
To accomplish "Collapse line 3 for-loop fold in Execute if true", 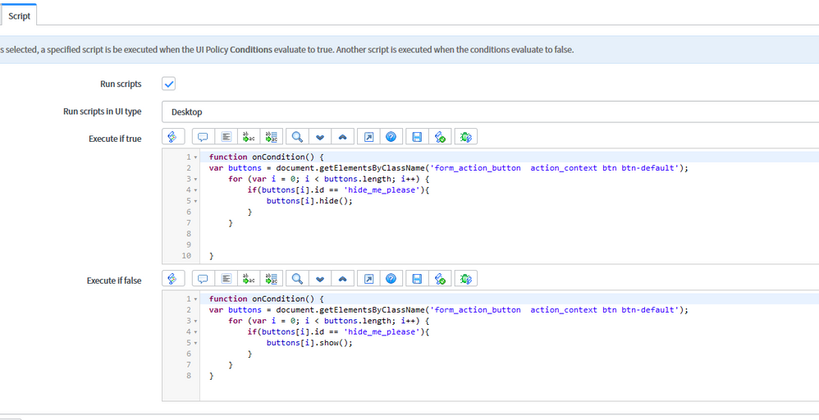I will point(196,179).
